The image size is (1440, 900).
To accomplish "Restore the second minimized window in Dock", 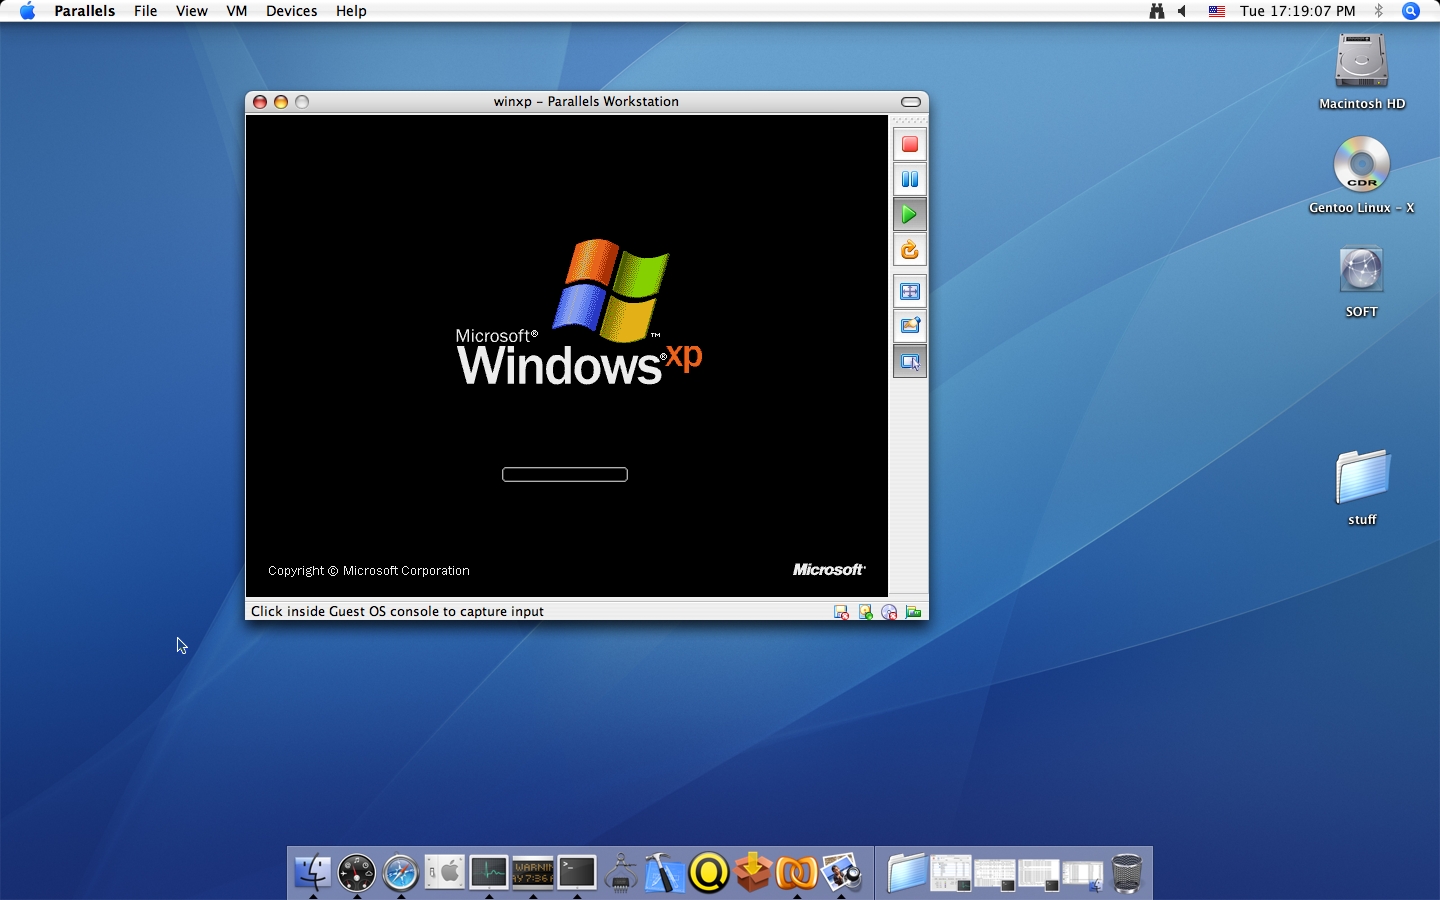I will point(995,874).
